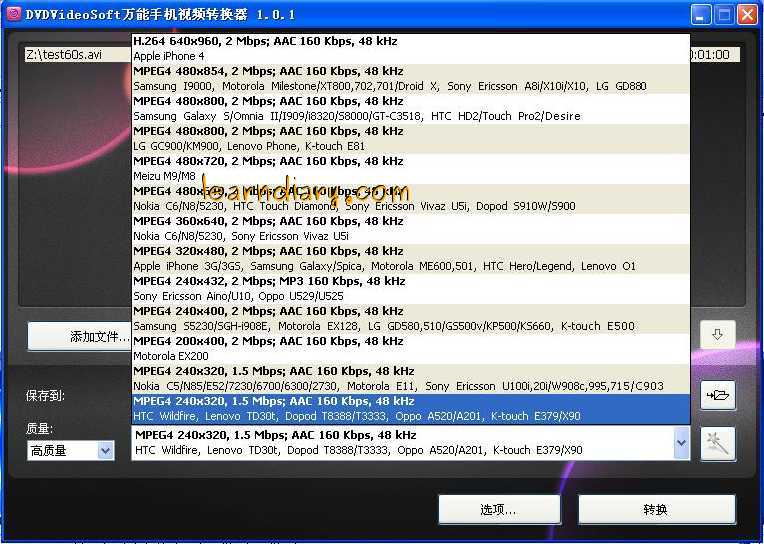764x544 pixels.
Task: Choose MPEG4 240x432 MP3 Sony Ericsson Aino preset
Action: coord(410,289)
